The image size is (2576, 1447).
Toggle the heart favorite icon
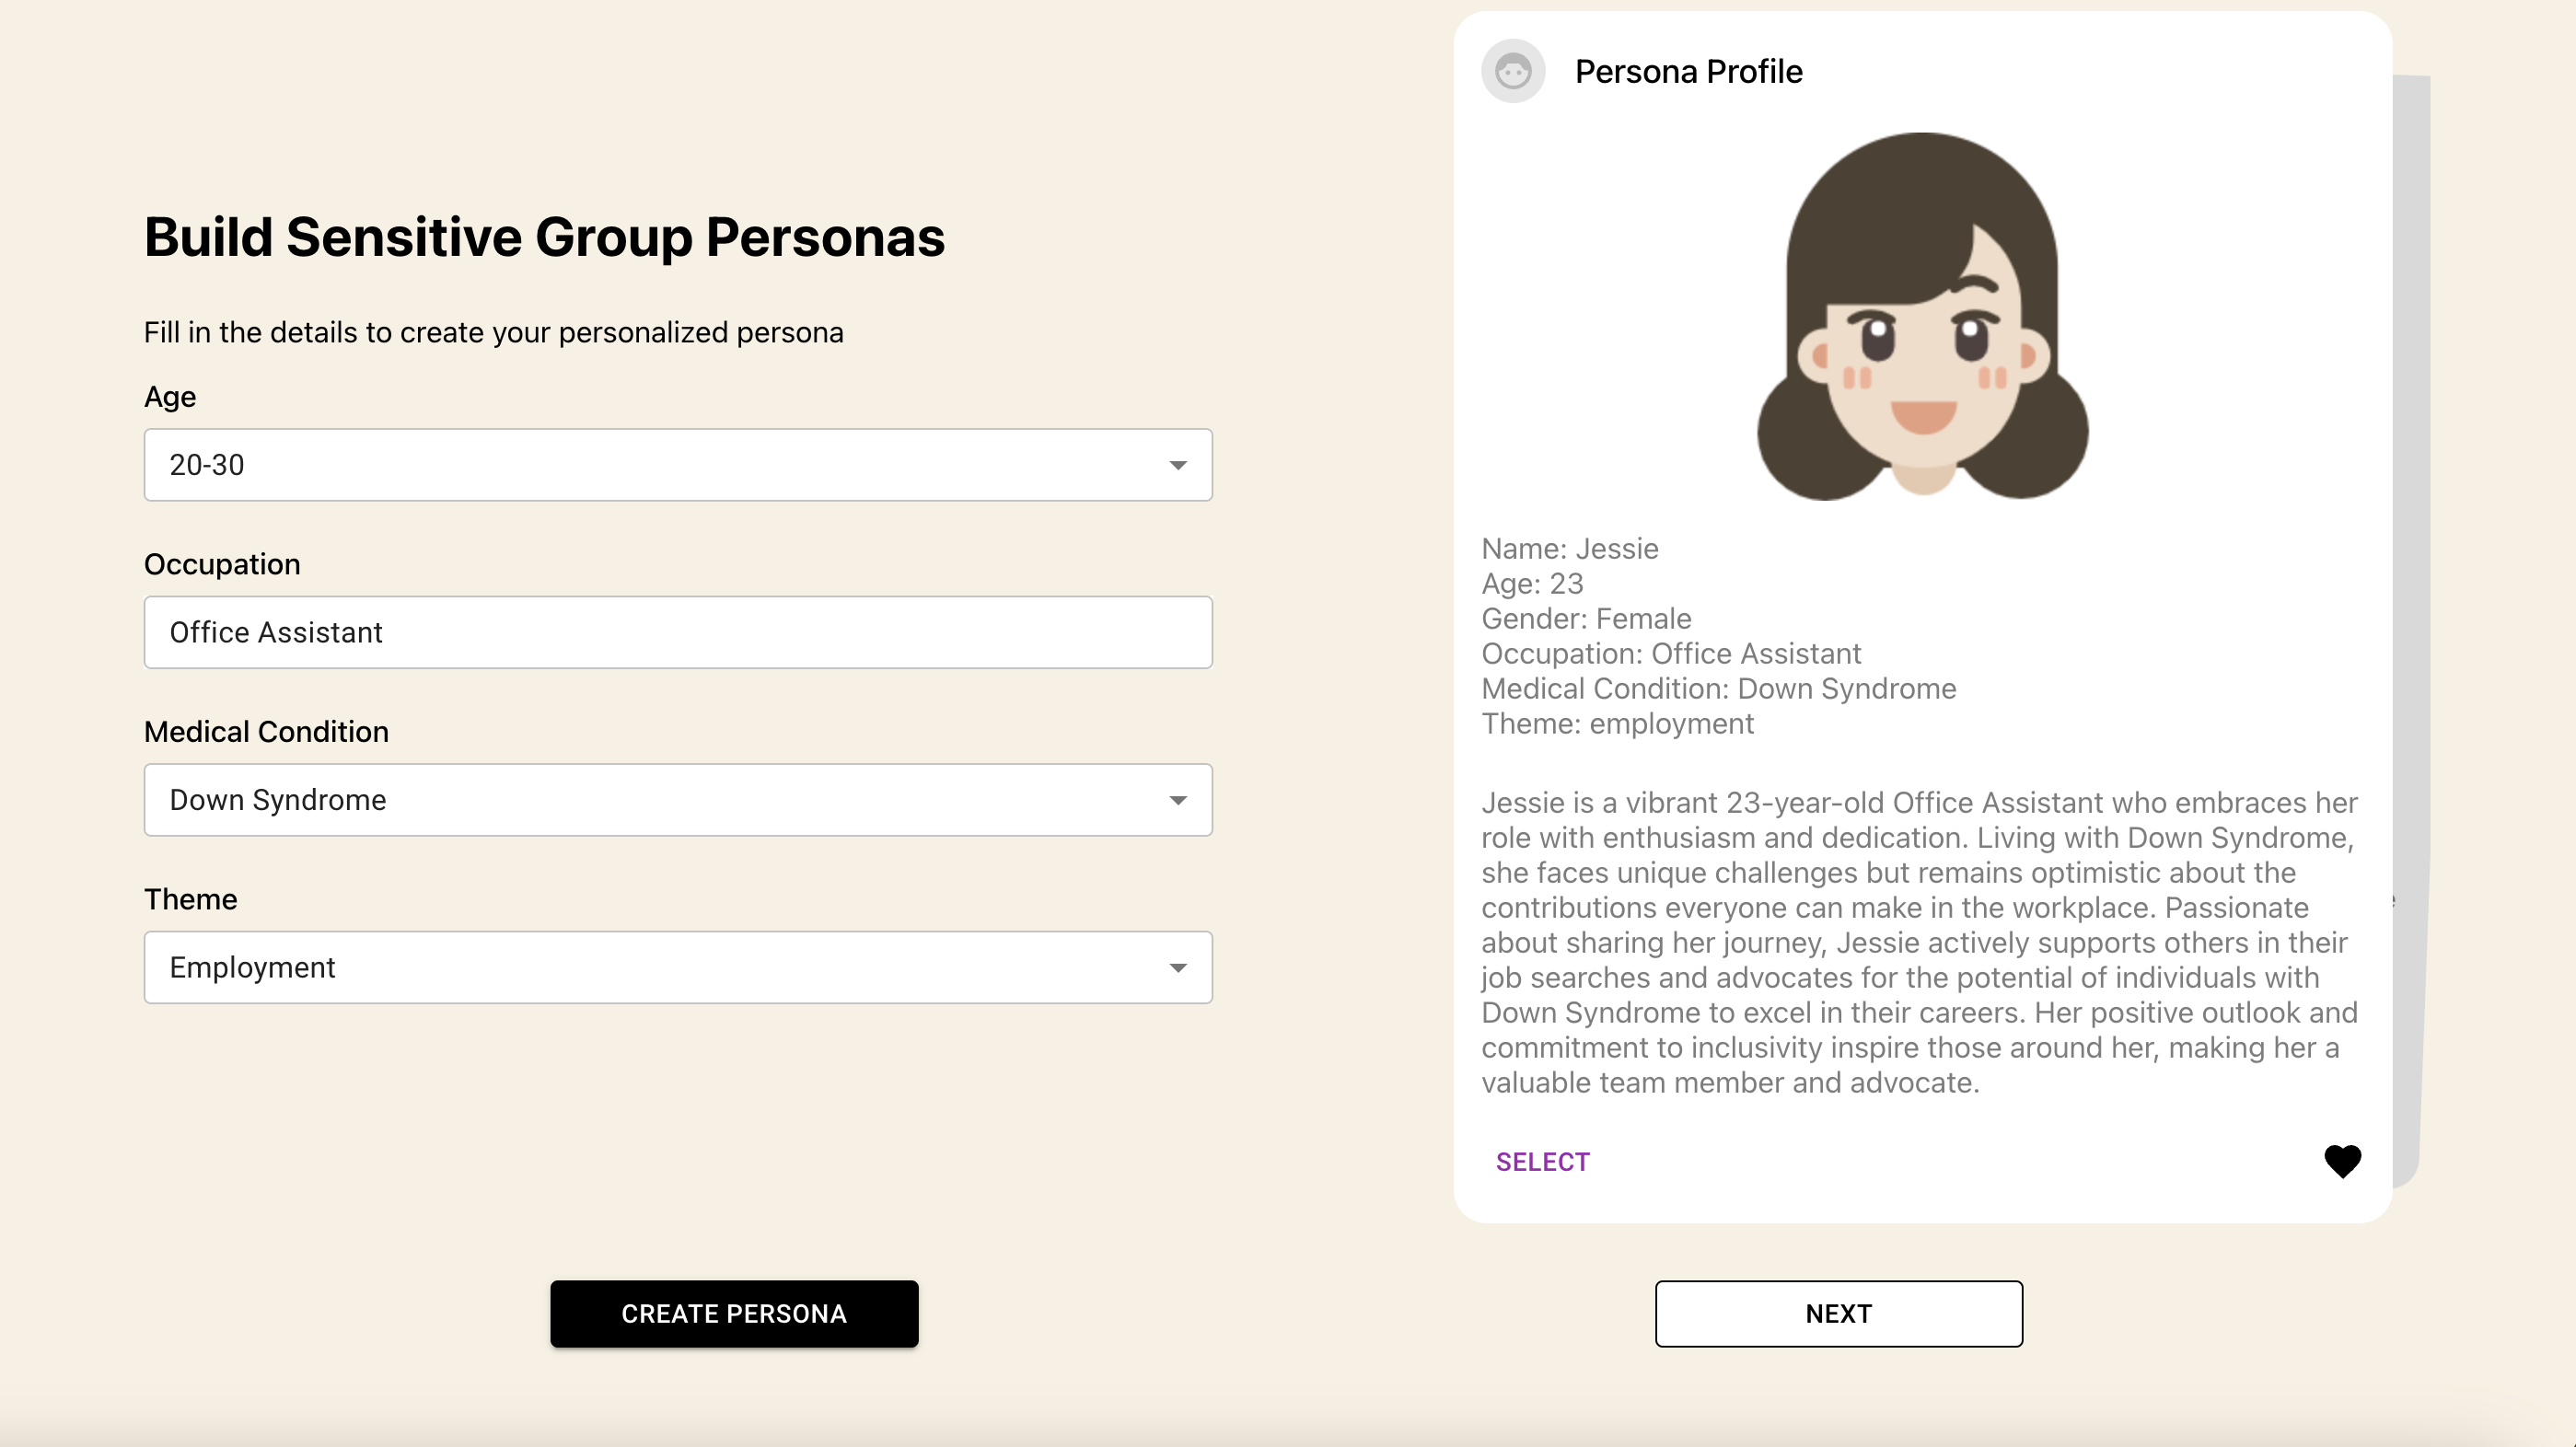coord(2341,1161)
